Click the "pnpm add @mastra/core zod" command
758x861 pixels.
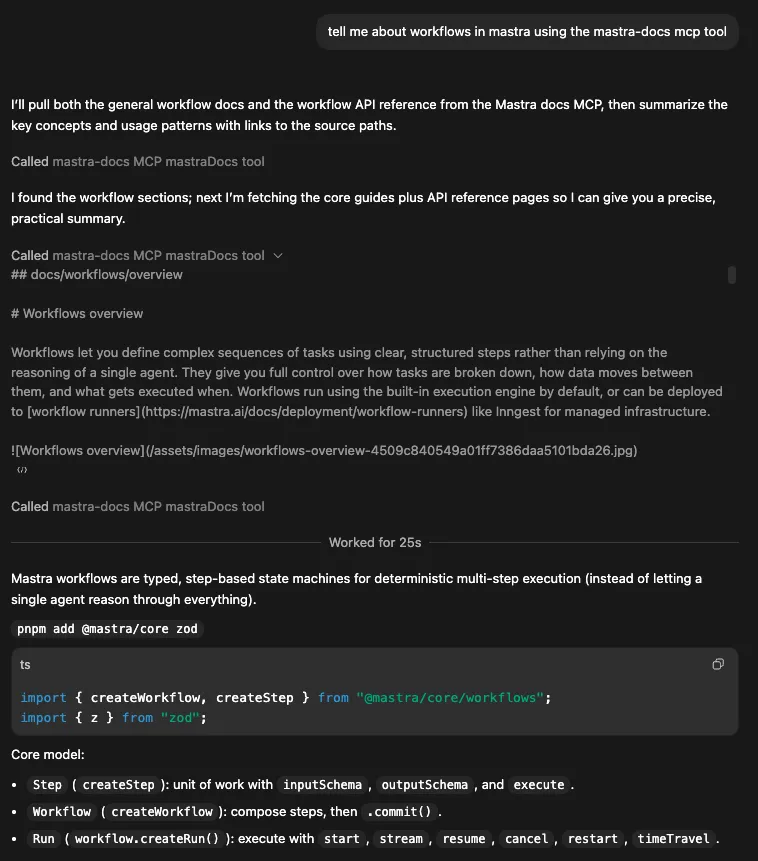pyautogui.click(x=107, y=629)
